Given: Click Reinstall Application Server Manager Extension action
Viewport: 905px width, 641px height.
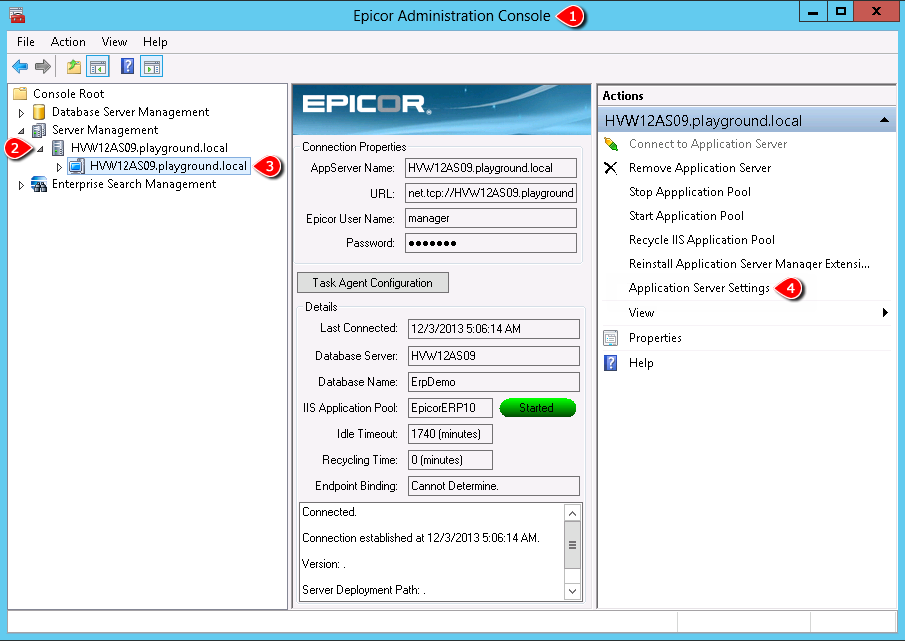Looking at the screenshot, I should (749, 264).
